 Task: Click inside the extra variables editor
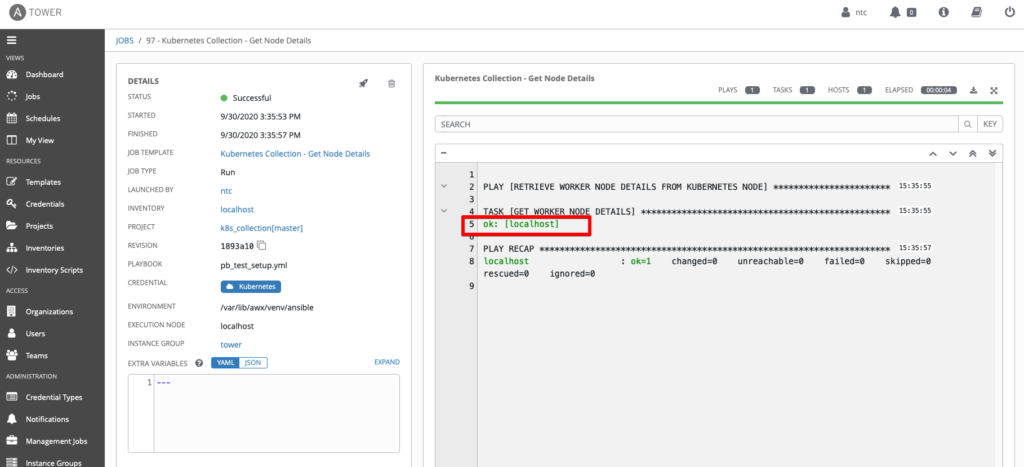[x=276, y=413]
